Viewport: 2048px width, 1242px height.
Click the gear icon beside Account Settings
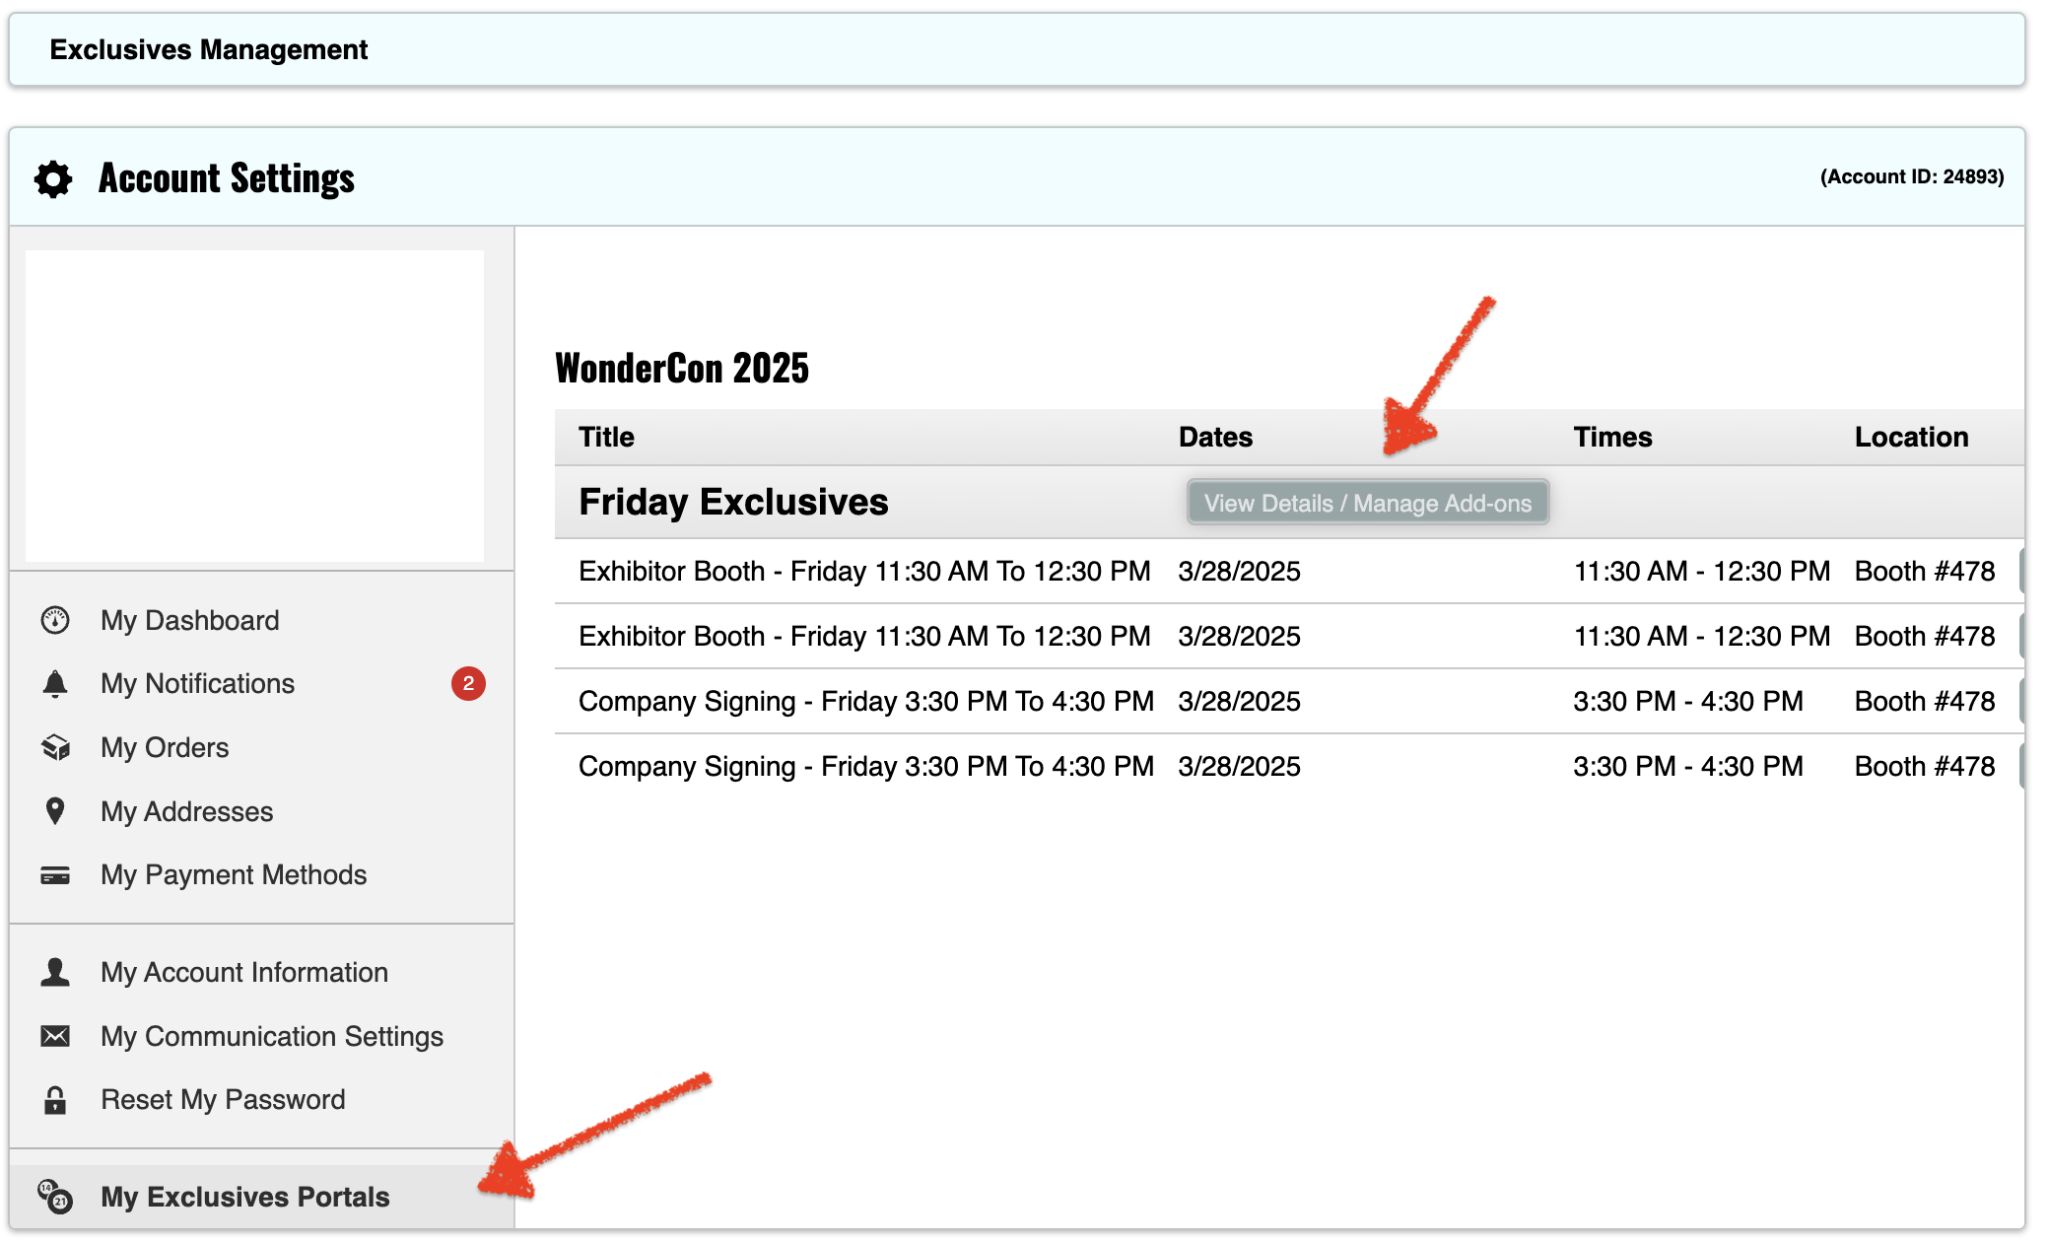[53, 179]
